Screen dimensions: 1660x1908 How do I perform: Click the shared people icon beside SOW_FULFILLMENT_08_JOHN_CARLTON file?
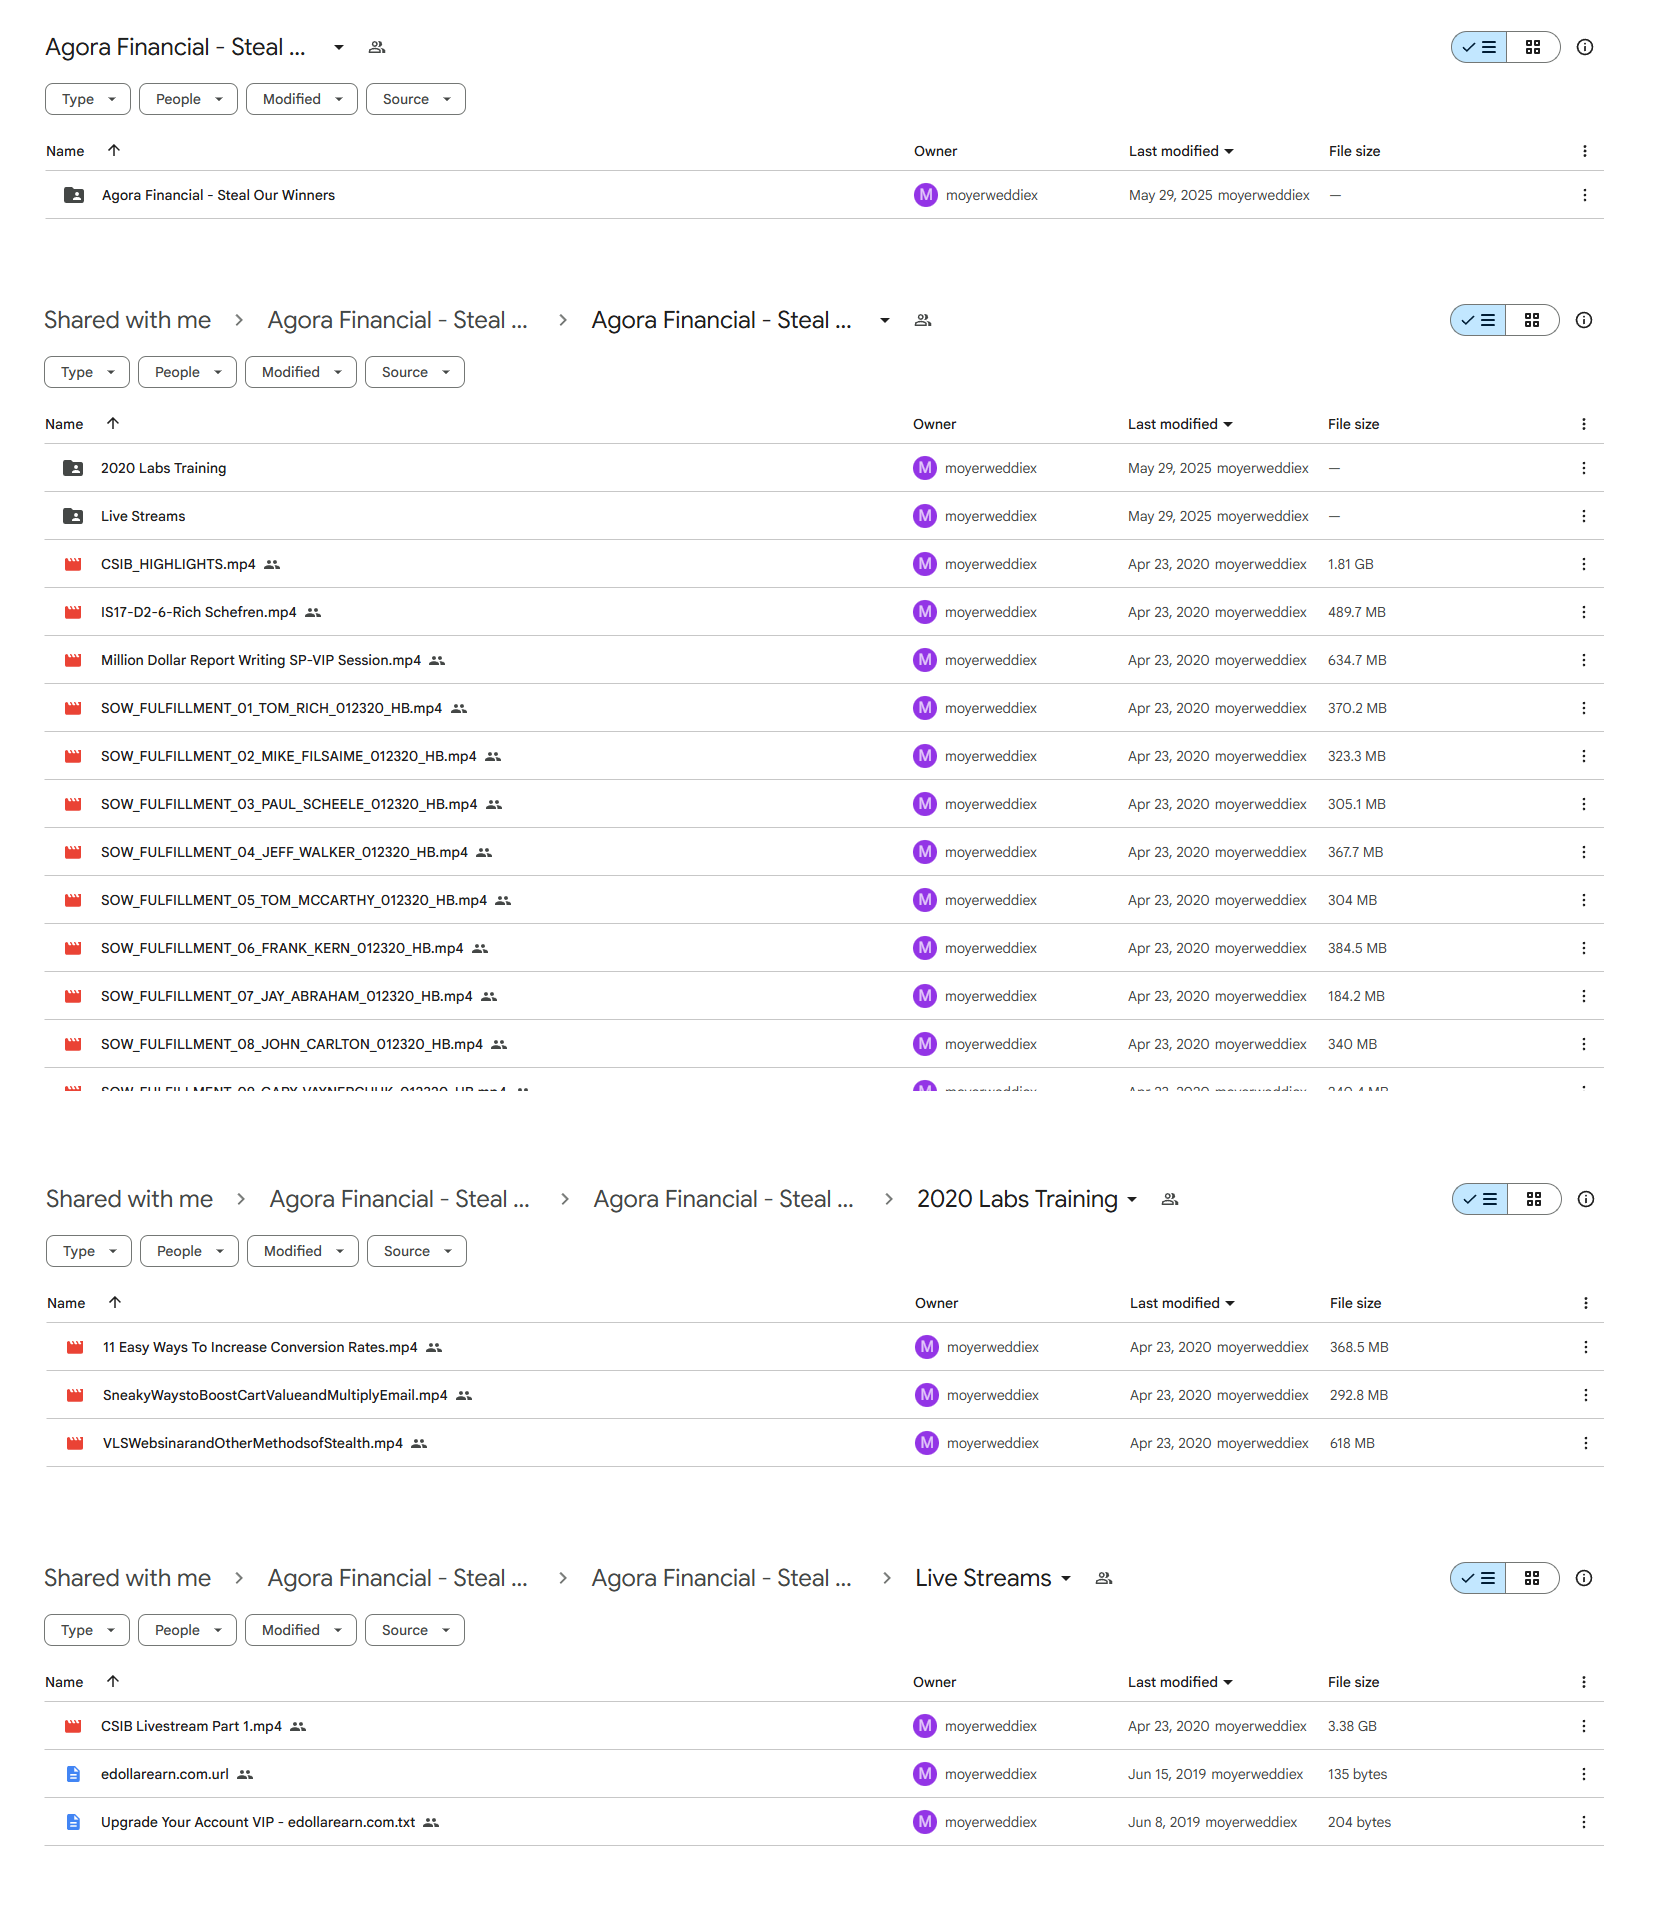[x=499, y=1044]
